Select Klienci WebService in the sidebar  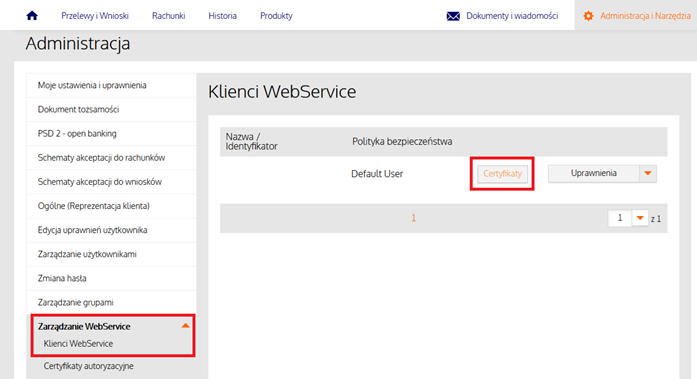[78, 343]
